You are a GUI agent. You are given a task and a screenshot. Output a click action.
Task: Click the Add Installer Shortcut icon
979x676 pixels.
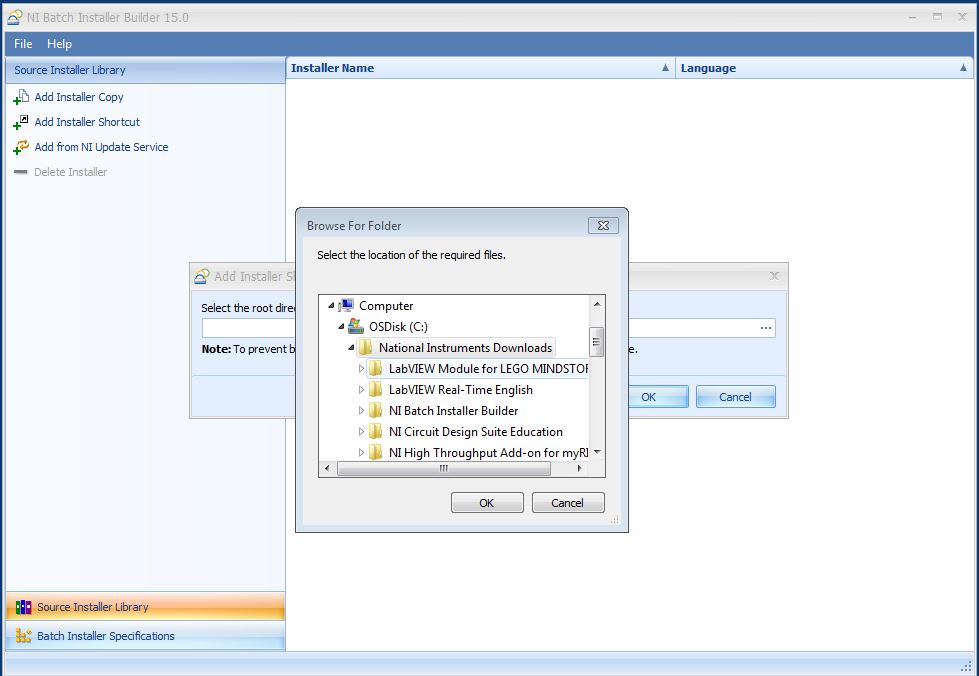21,122
